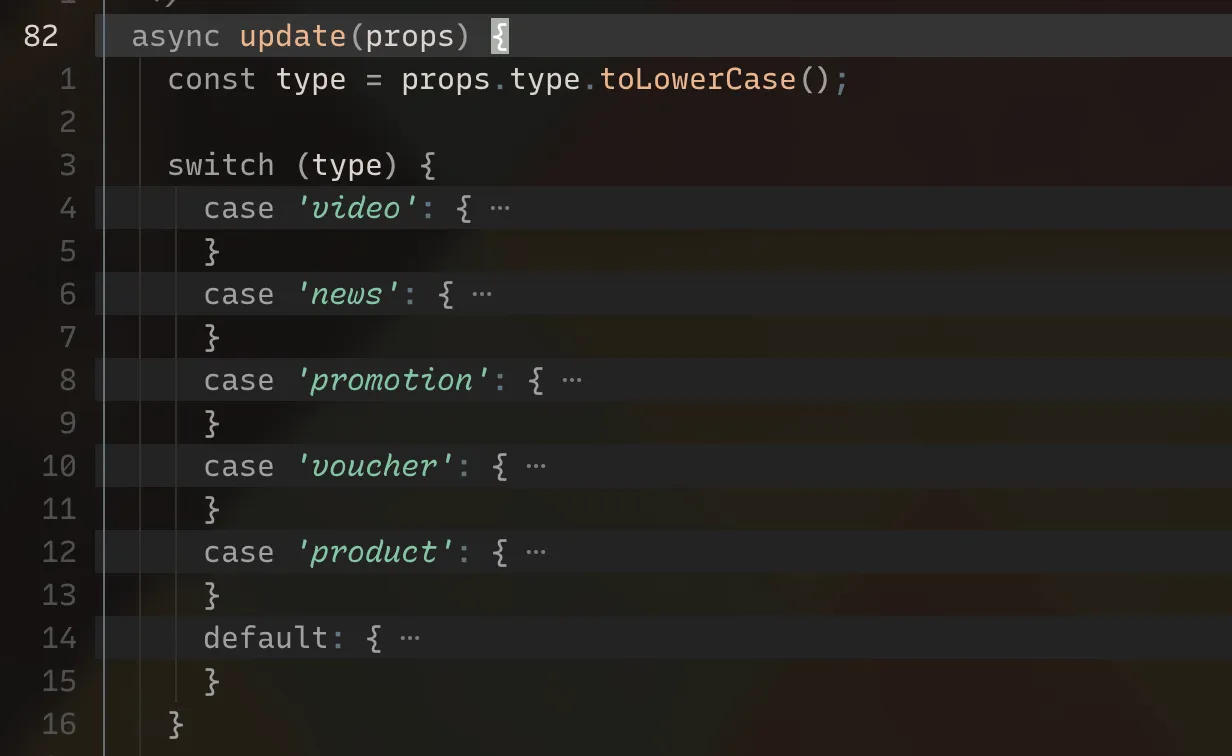Click the 'const' keyword

(212, 80)
